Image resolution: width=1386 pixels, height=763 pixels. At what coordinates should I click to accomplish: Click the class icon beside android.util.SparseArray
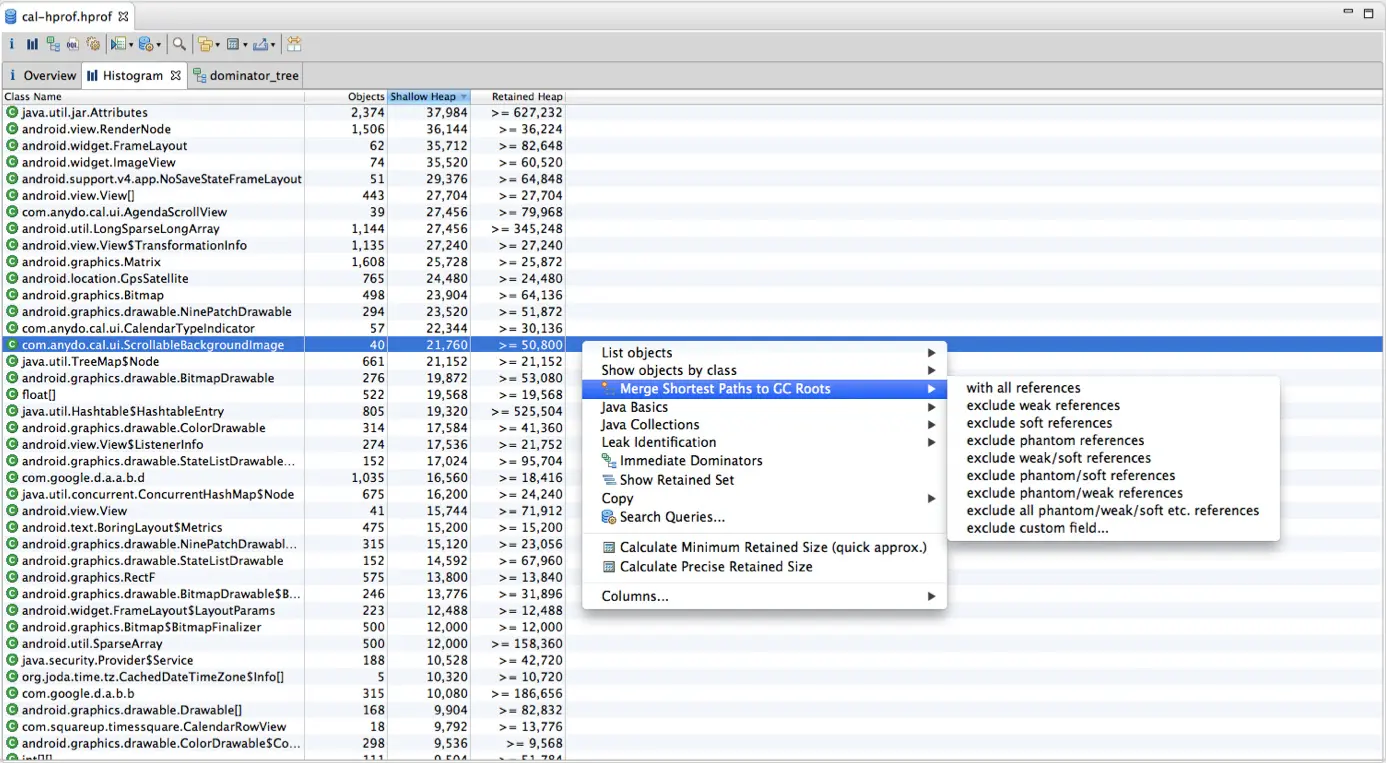click(x=12, y=644)
